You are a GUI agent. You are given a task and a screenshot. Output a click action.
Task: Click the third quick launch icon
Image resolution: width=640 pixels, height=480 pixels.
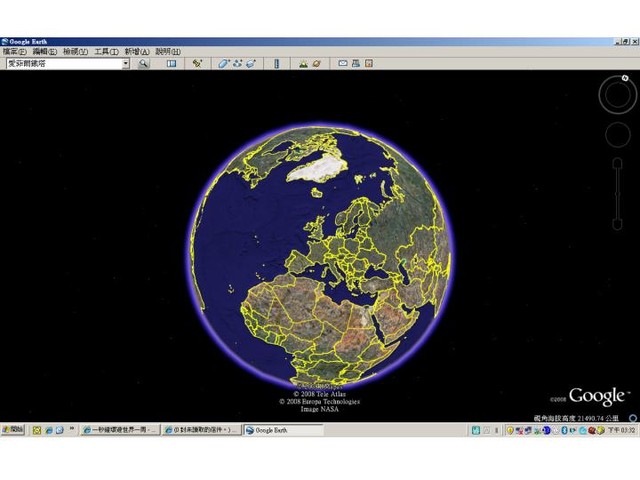pos(60,430)
